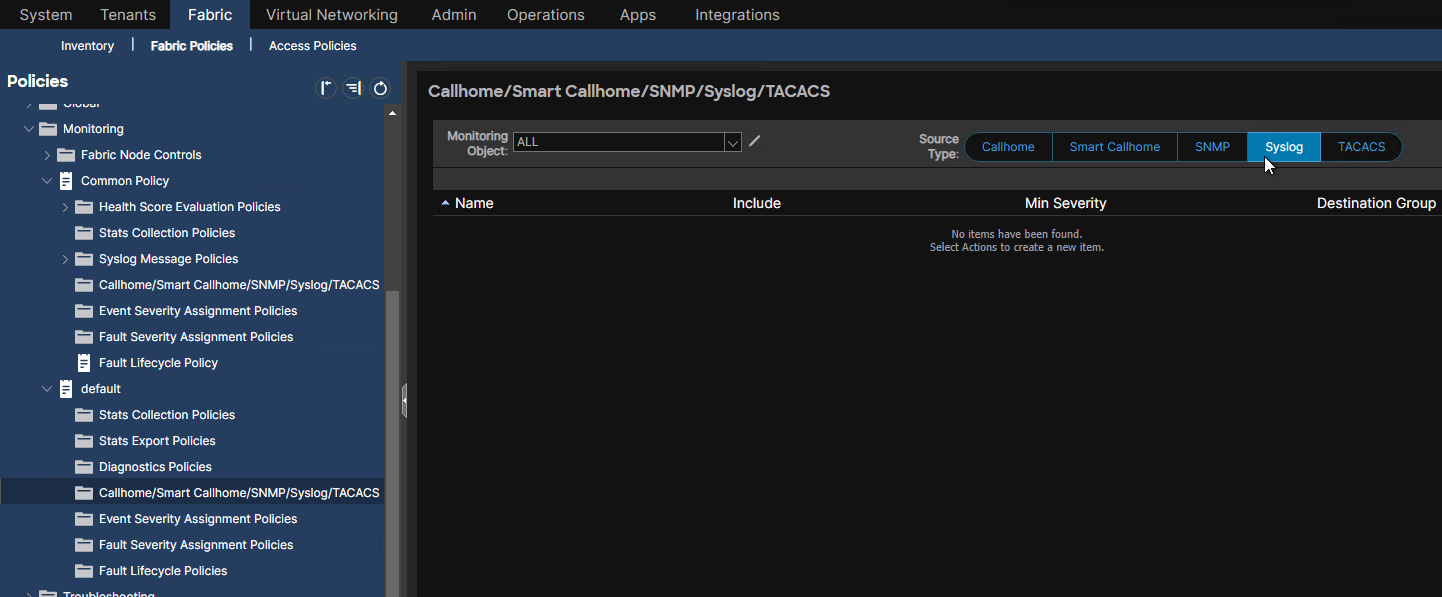Open the Tenants menu
The image size is (1442, 597).
pos(128,15)
